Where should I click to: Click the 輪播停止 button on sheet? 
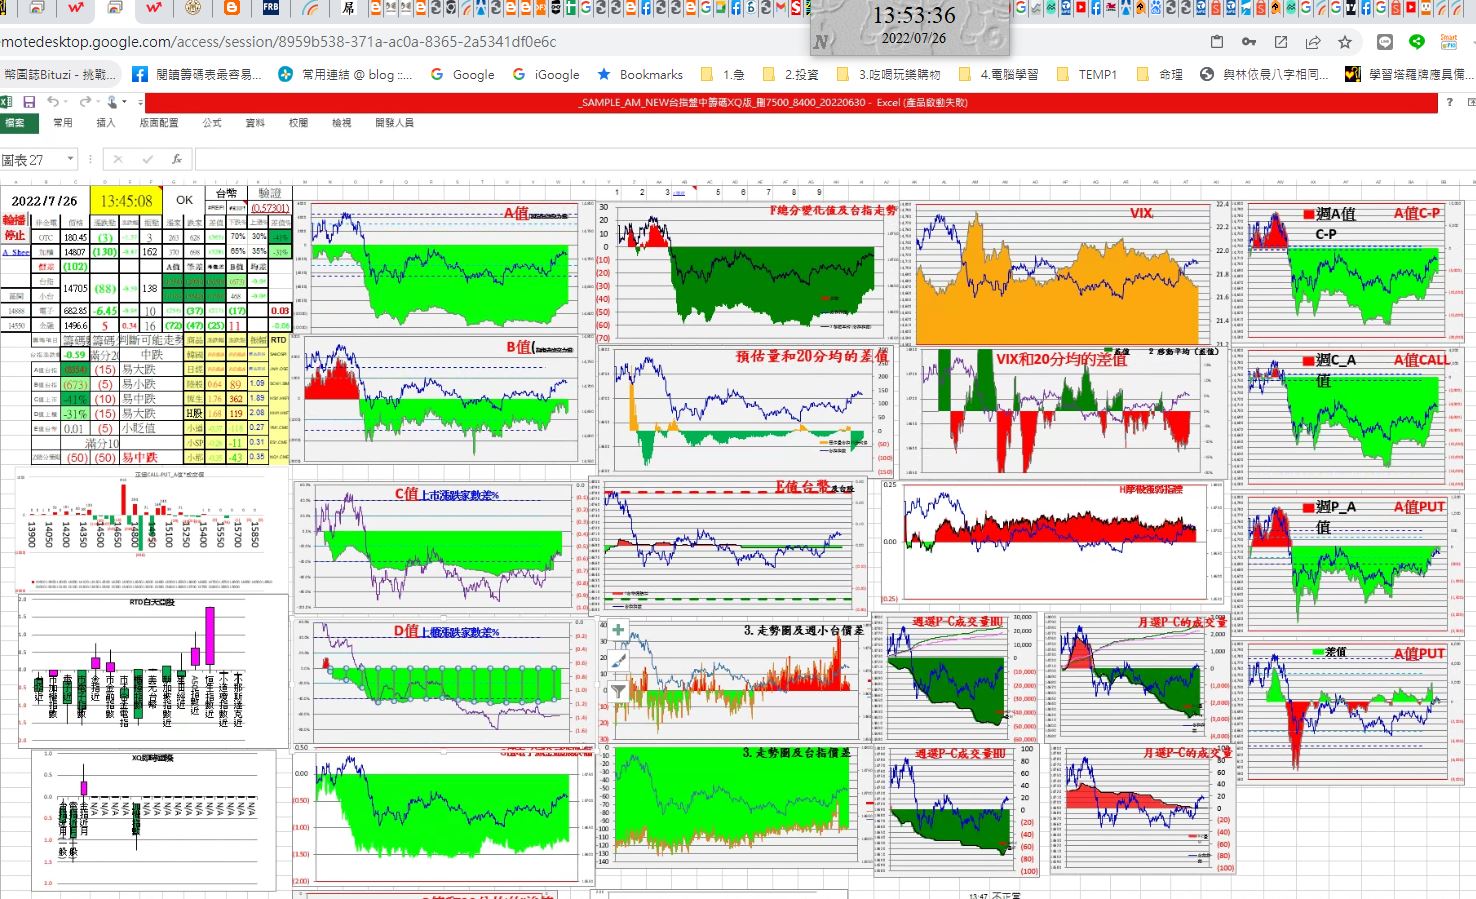14,227
